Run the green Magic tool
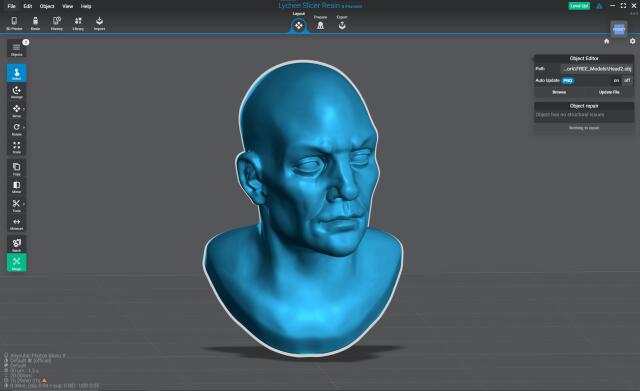This screenshot has width=640, height=391. coord(17,263)
